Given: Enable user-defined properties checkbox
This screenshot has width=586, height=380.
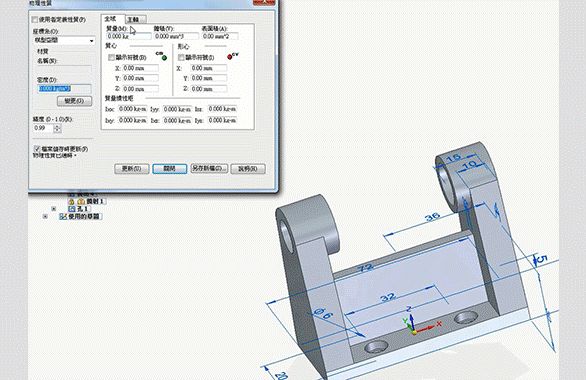Looking at the screenshot, I should (35, 19).
